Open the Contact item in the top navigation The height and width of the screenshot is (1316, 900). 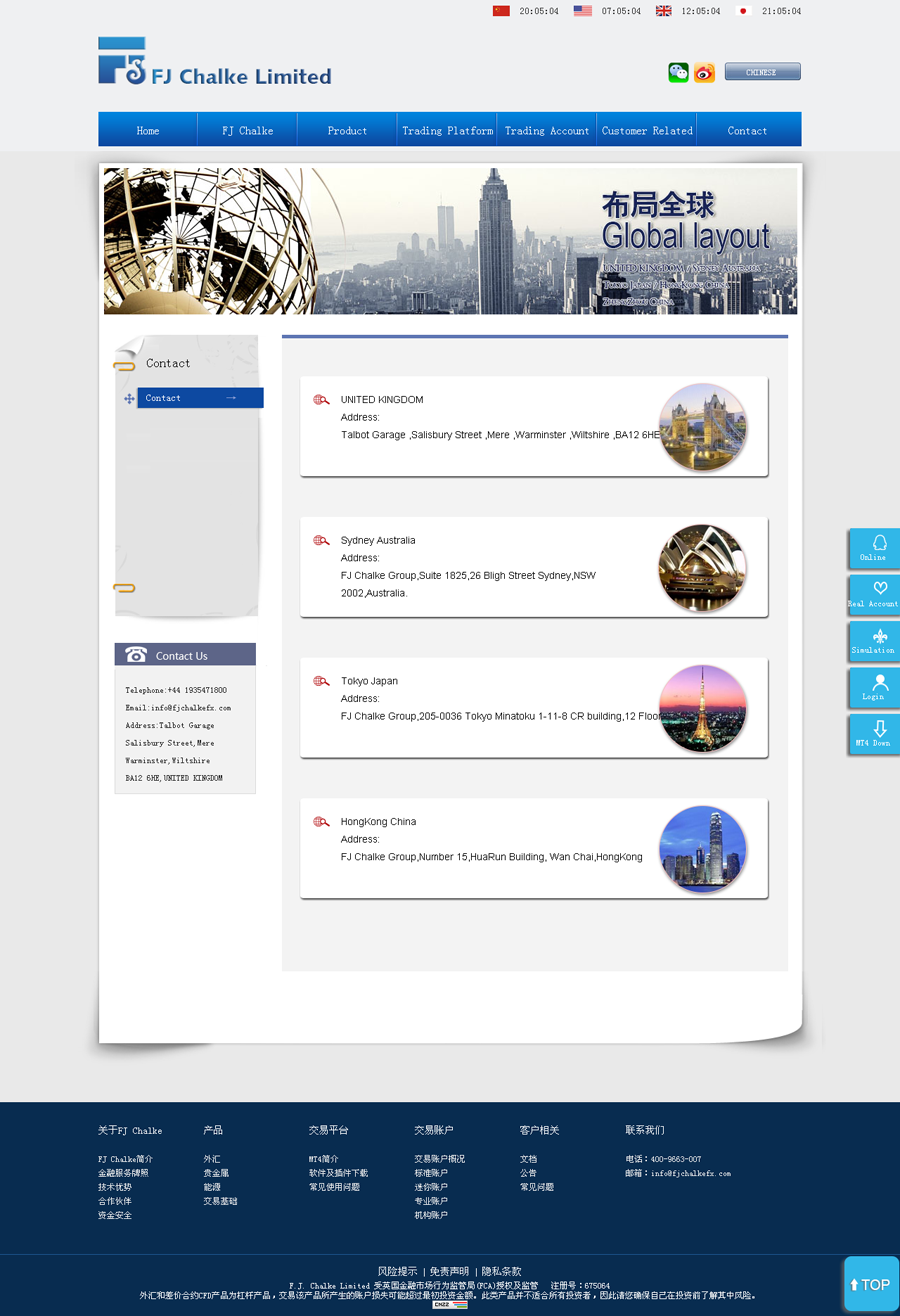click(748, 130)
